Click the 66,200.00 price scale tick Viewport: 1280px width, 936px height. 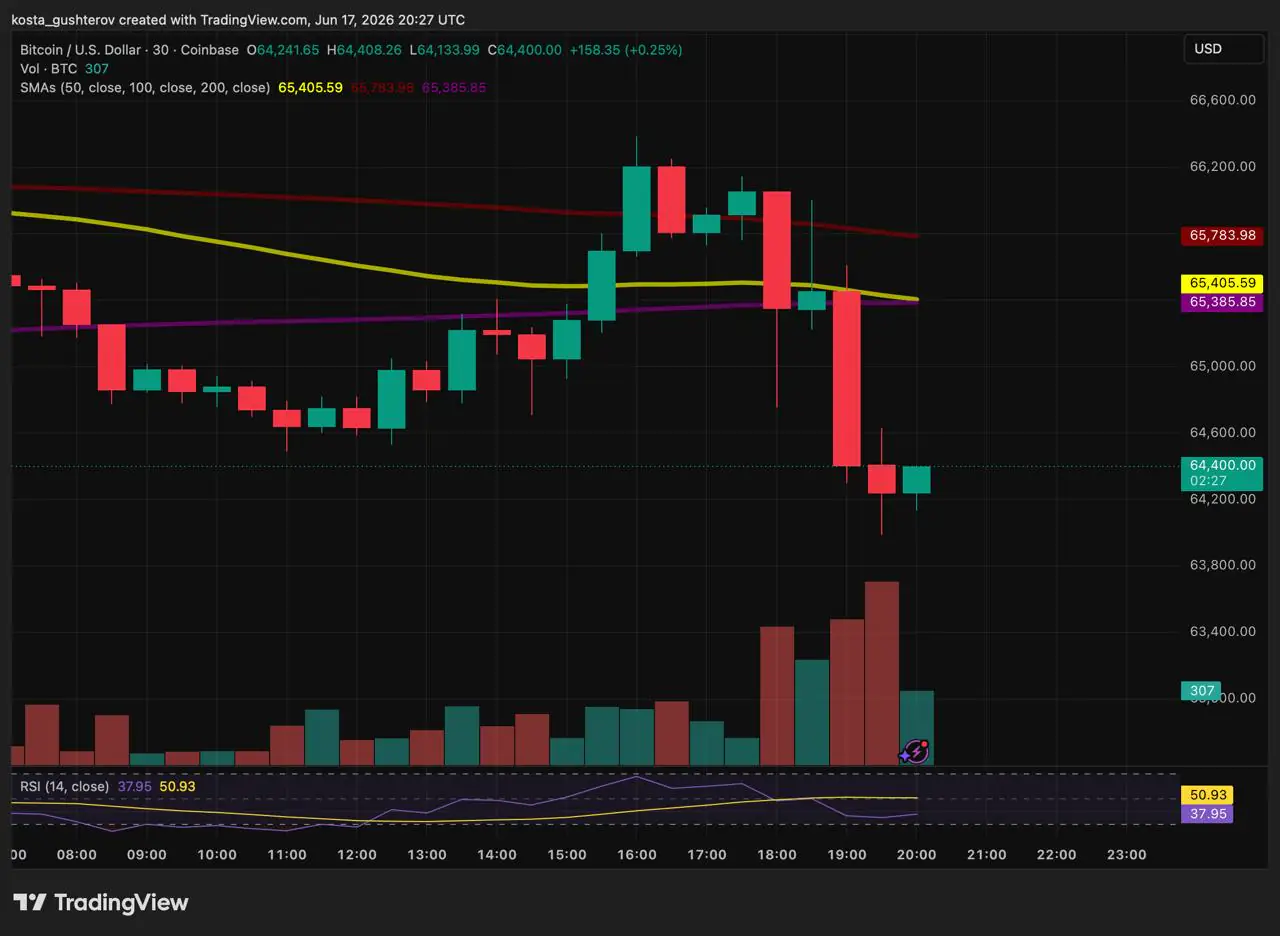point(1222,166)
